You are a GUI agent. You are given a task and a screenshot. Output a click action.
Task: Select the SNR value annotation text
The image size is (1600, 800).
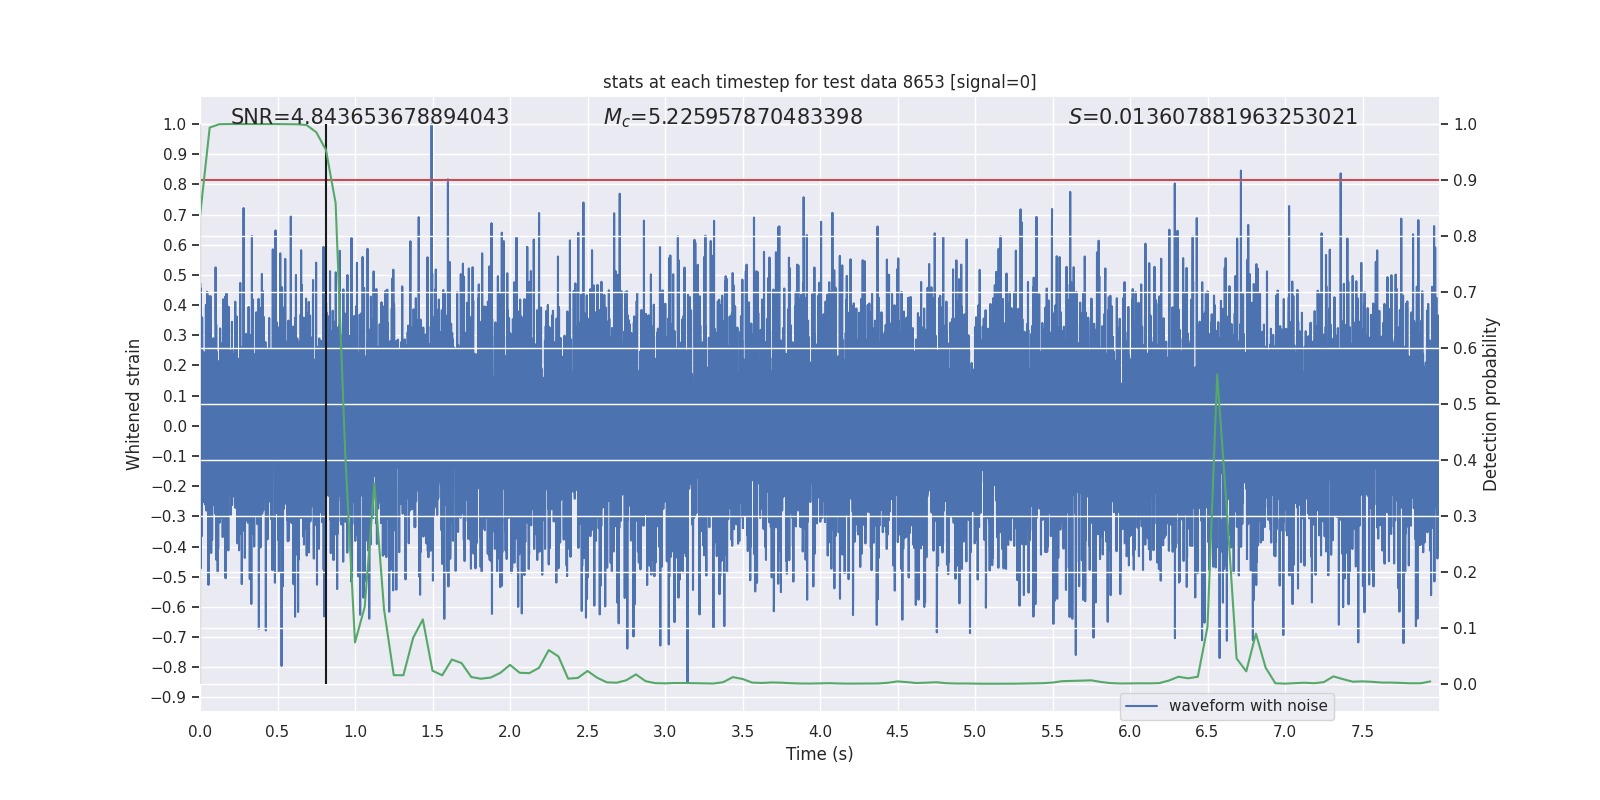[x=369, y=117]
